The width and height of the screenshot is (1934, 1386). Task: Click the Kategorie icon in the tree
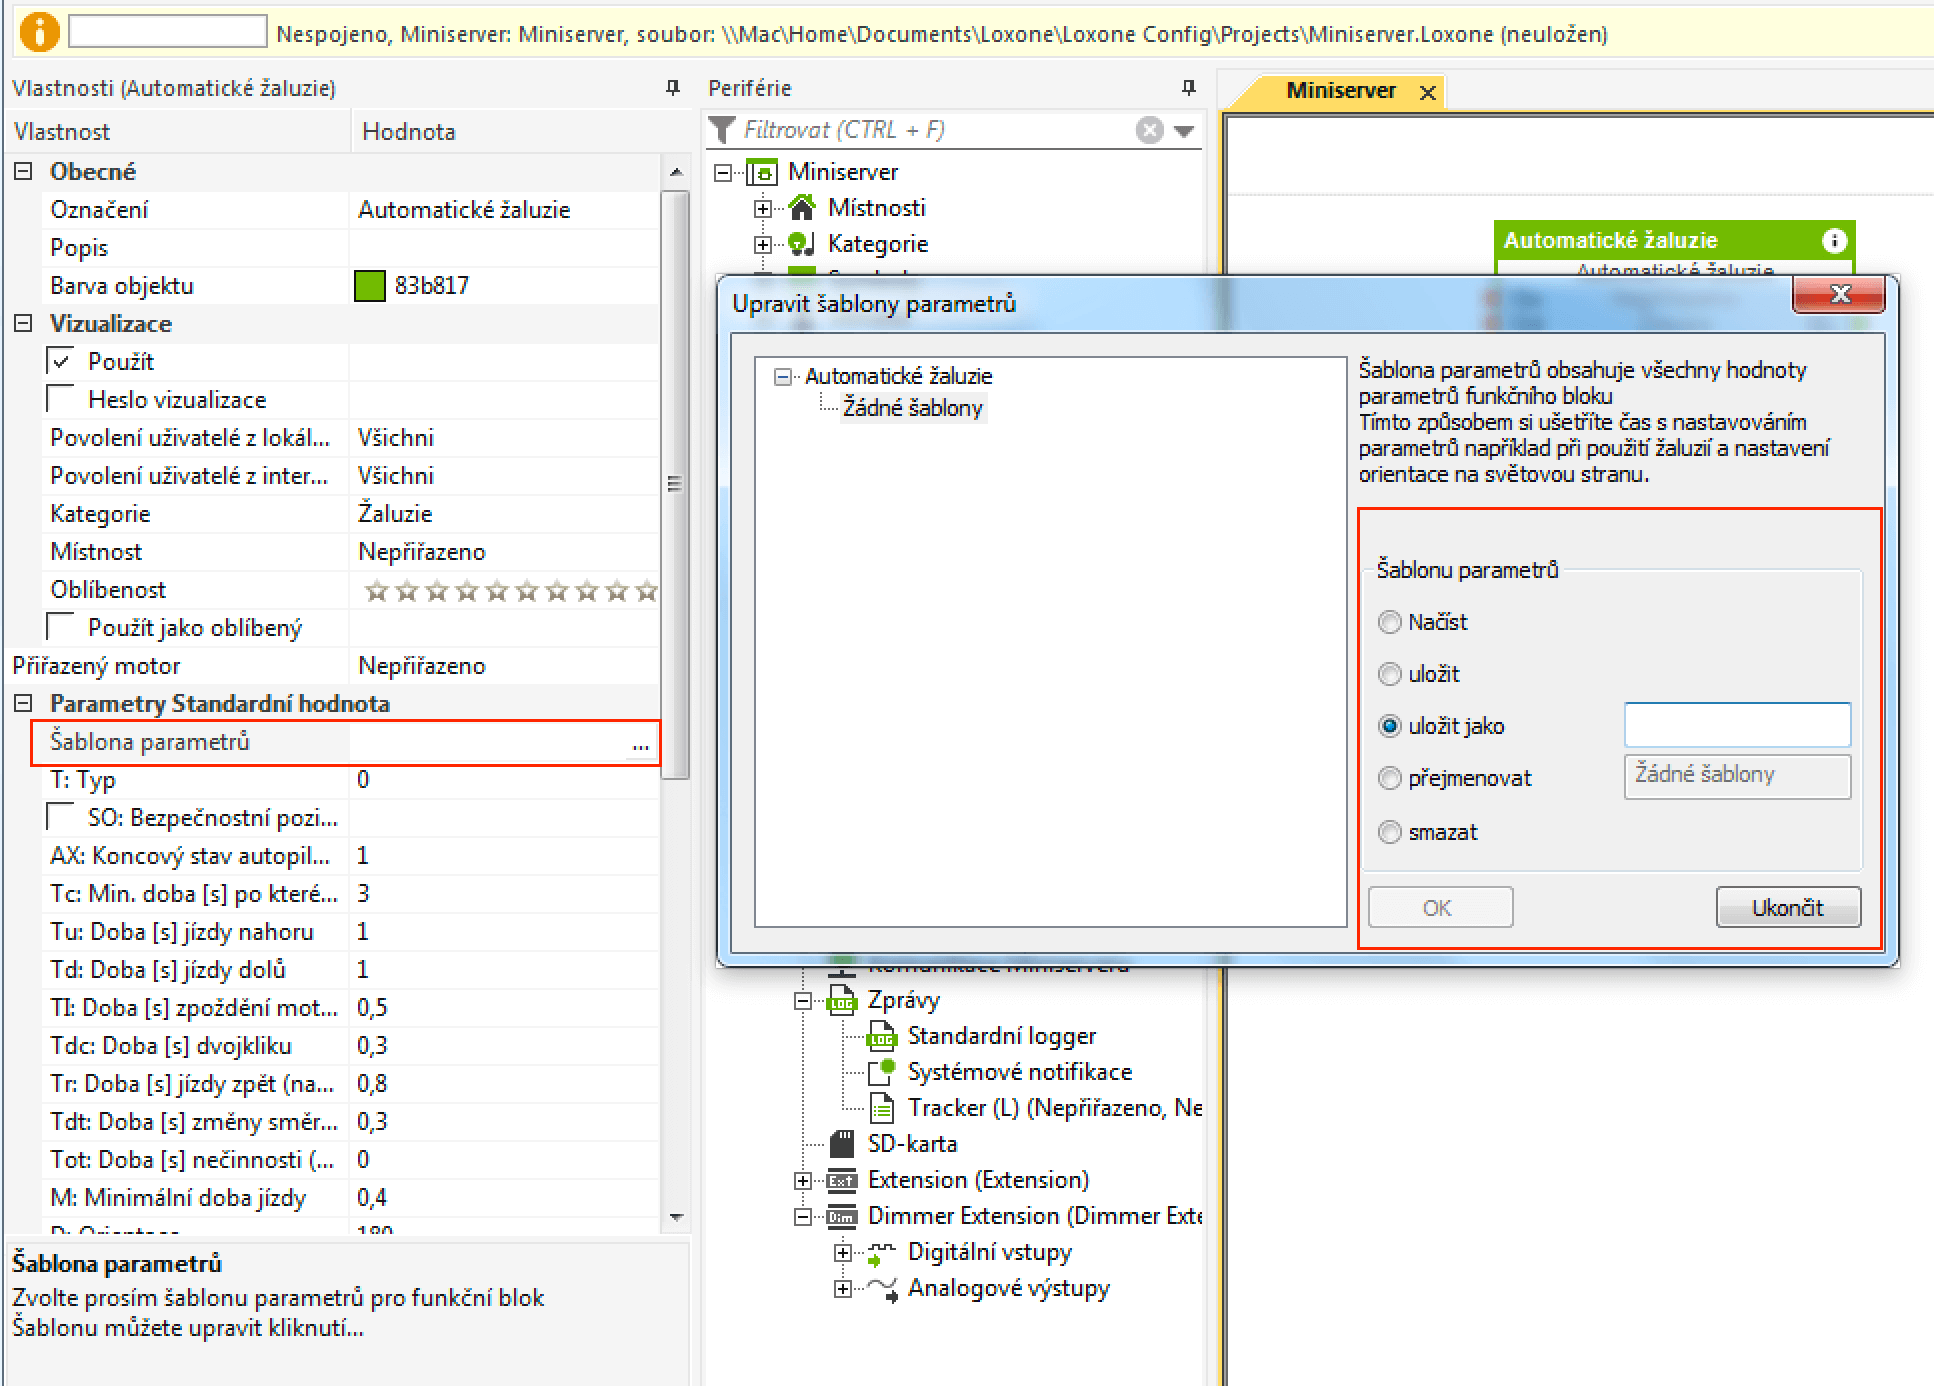800,243
